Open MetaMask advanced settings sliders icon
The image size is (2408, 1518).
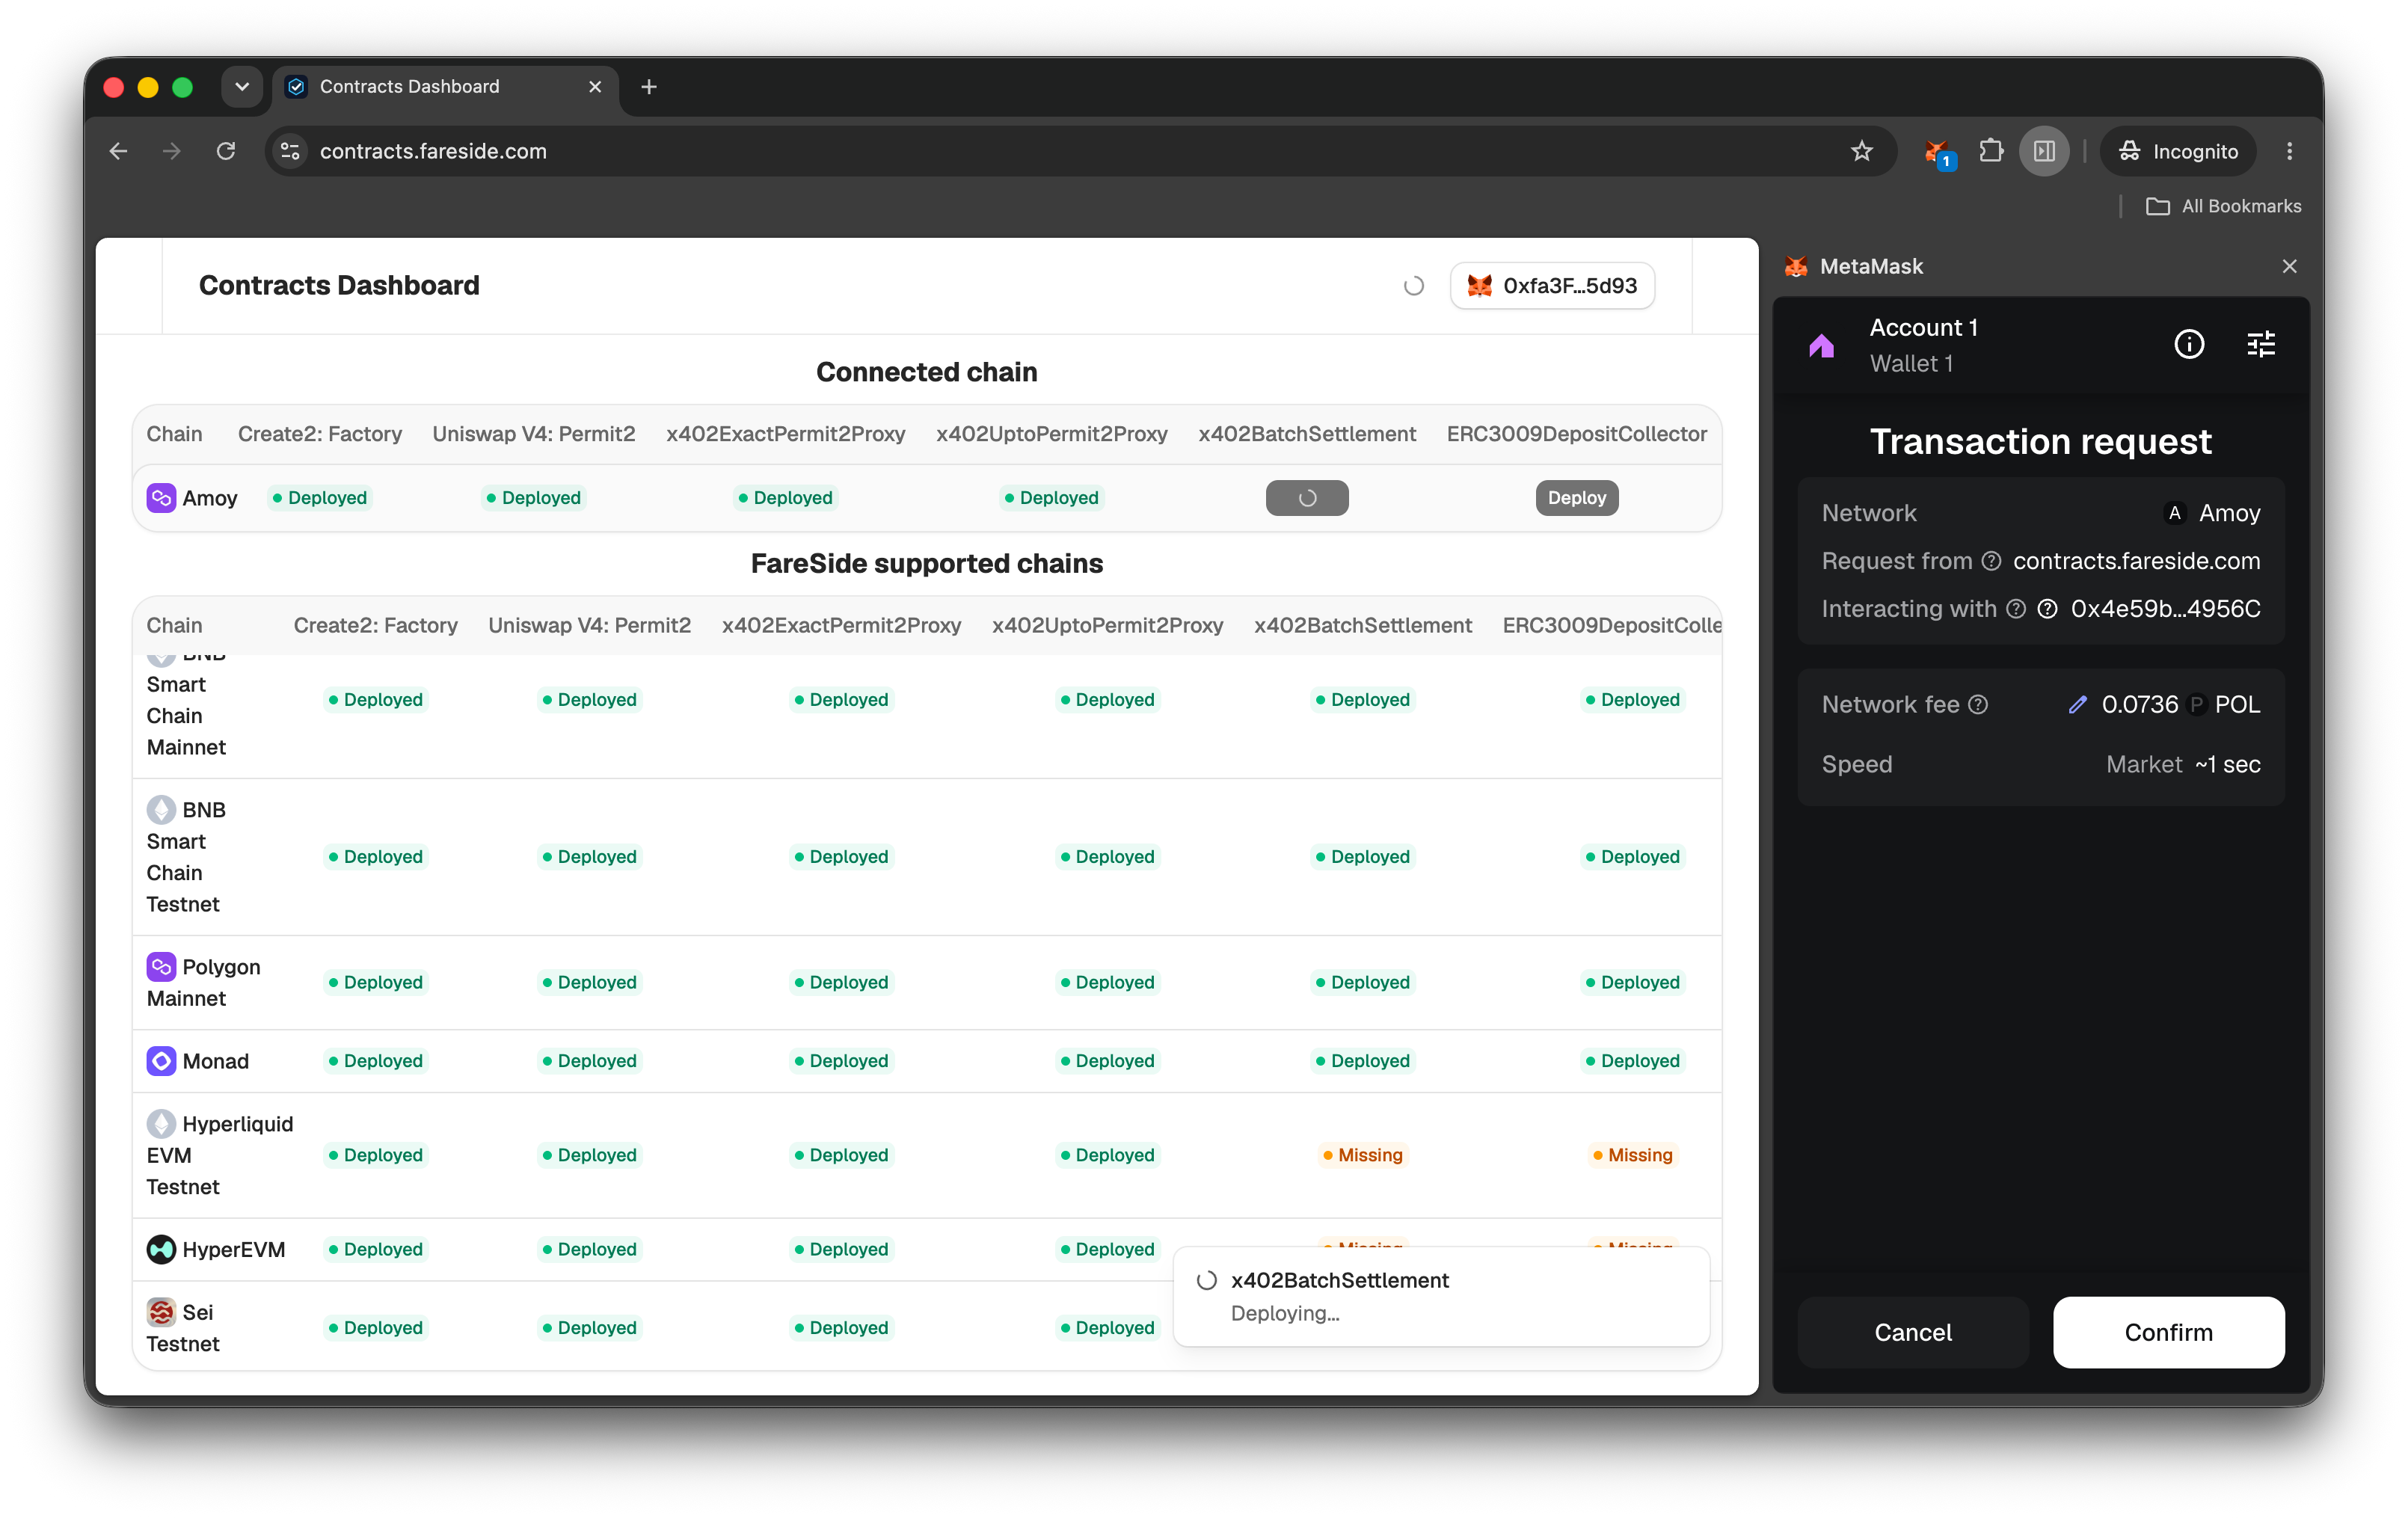tap(2260, 345)
